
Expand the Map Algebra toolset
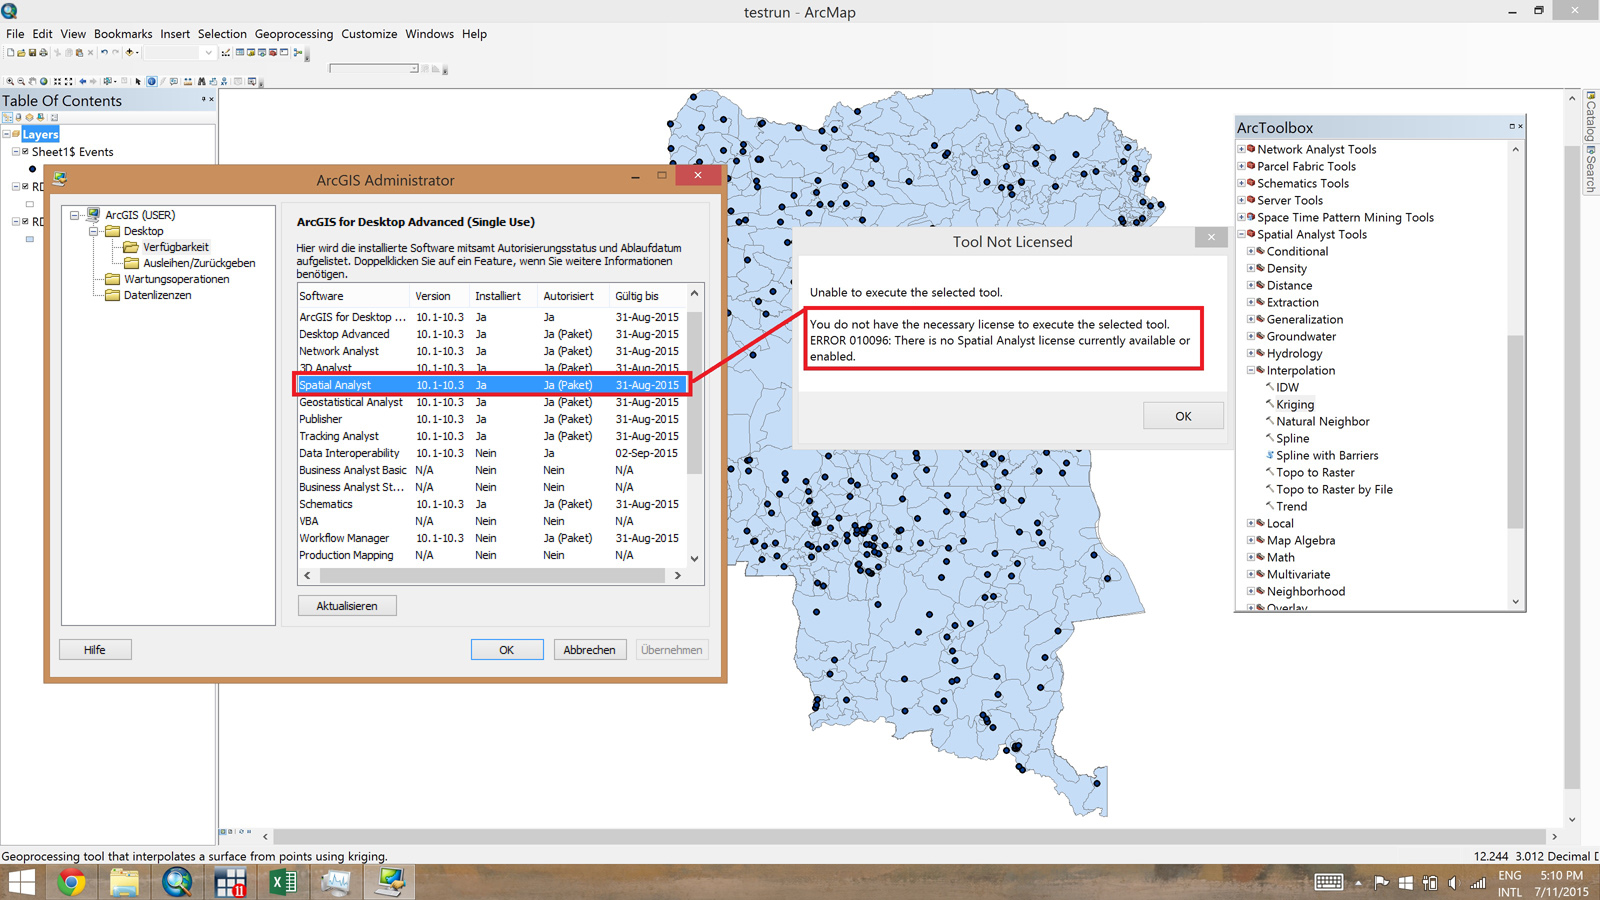(1250, 540)
